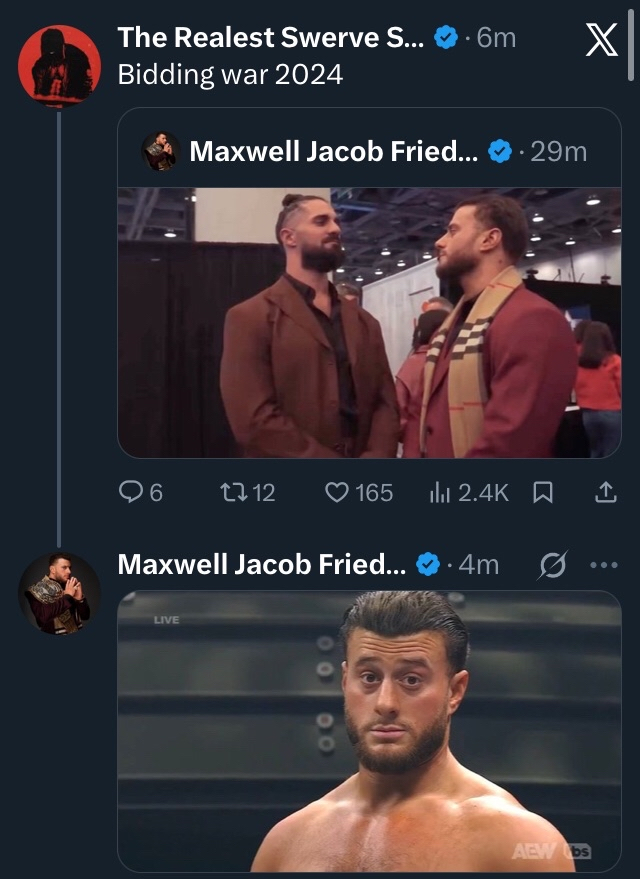Click the Grok circle-slash icon on the reply

click(x=549, y=565)
